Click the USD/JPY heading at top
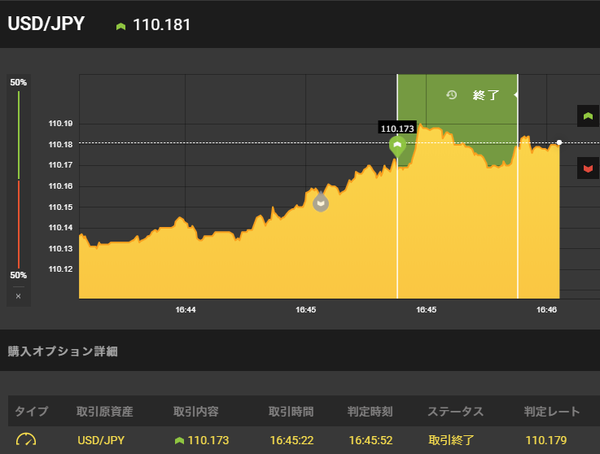 (46, 24)
